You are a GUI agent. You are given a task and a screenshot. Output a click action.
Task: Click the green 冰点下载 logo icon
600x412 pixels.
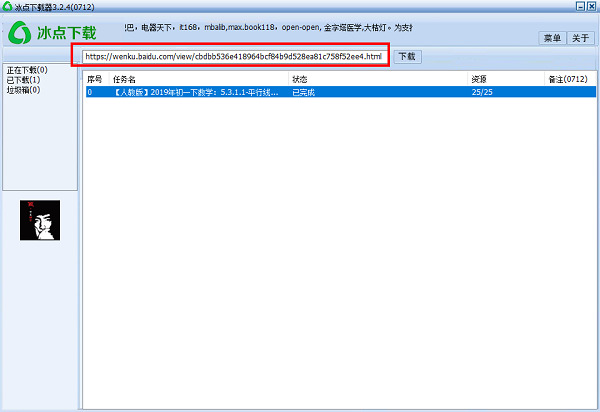click(20, 33)
